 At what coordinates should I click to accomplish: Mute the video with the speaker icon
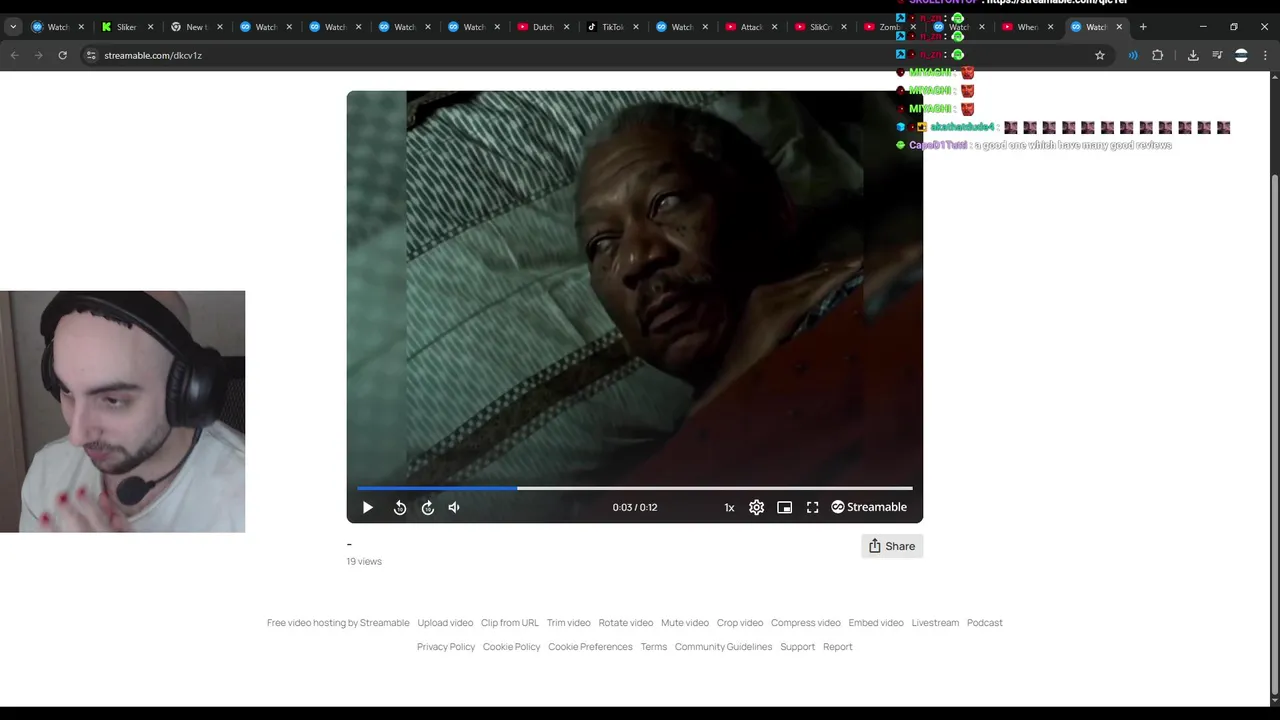pos(454,507)
